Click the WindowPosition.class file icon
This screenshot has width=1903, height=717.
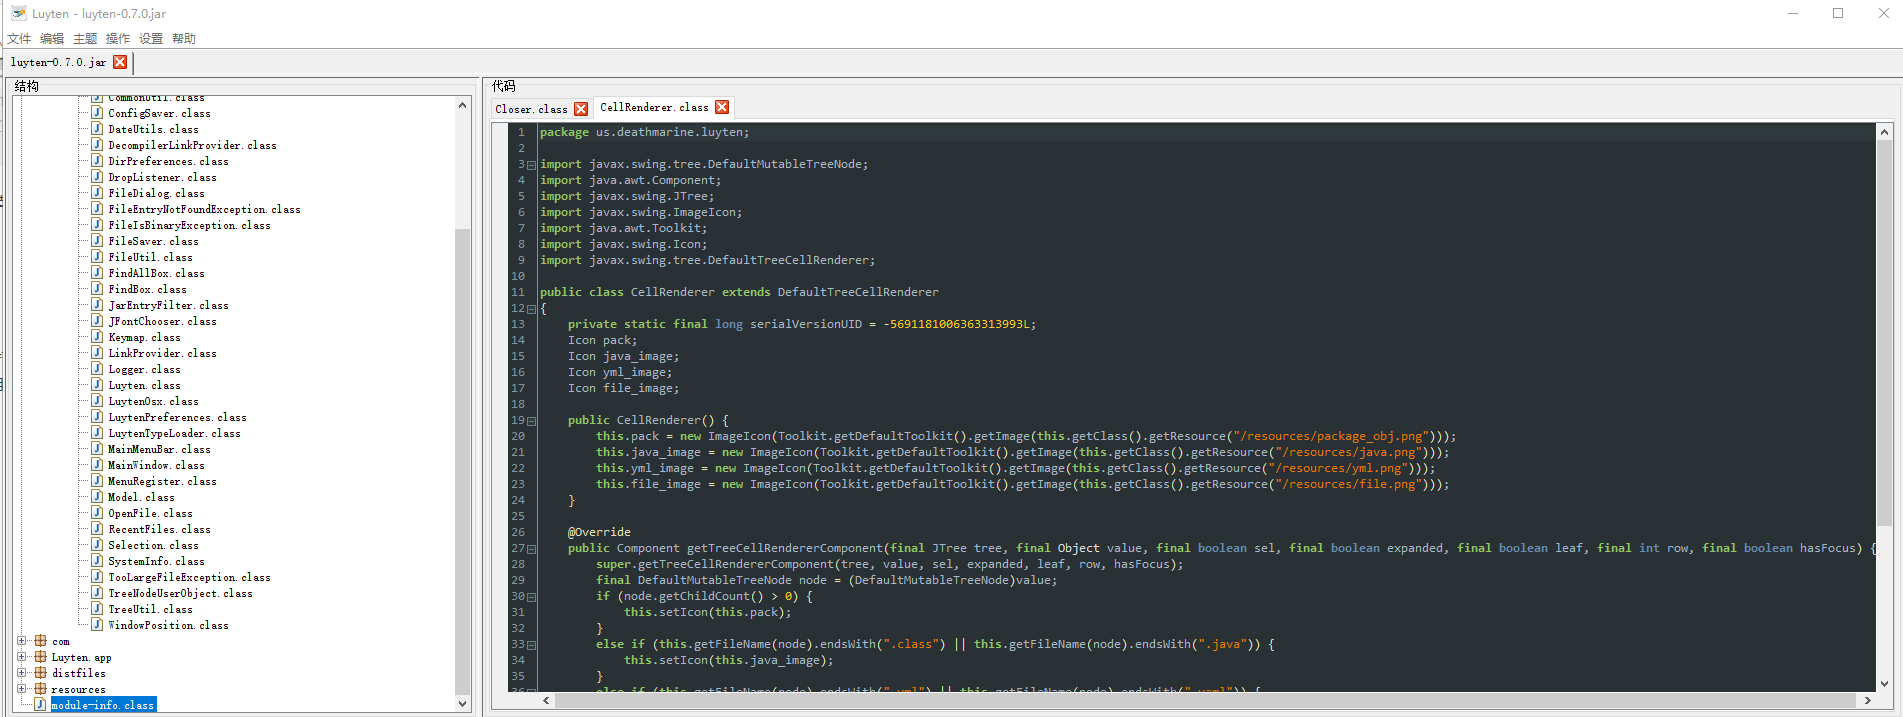[97, 625]
